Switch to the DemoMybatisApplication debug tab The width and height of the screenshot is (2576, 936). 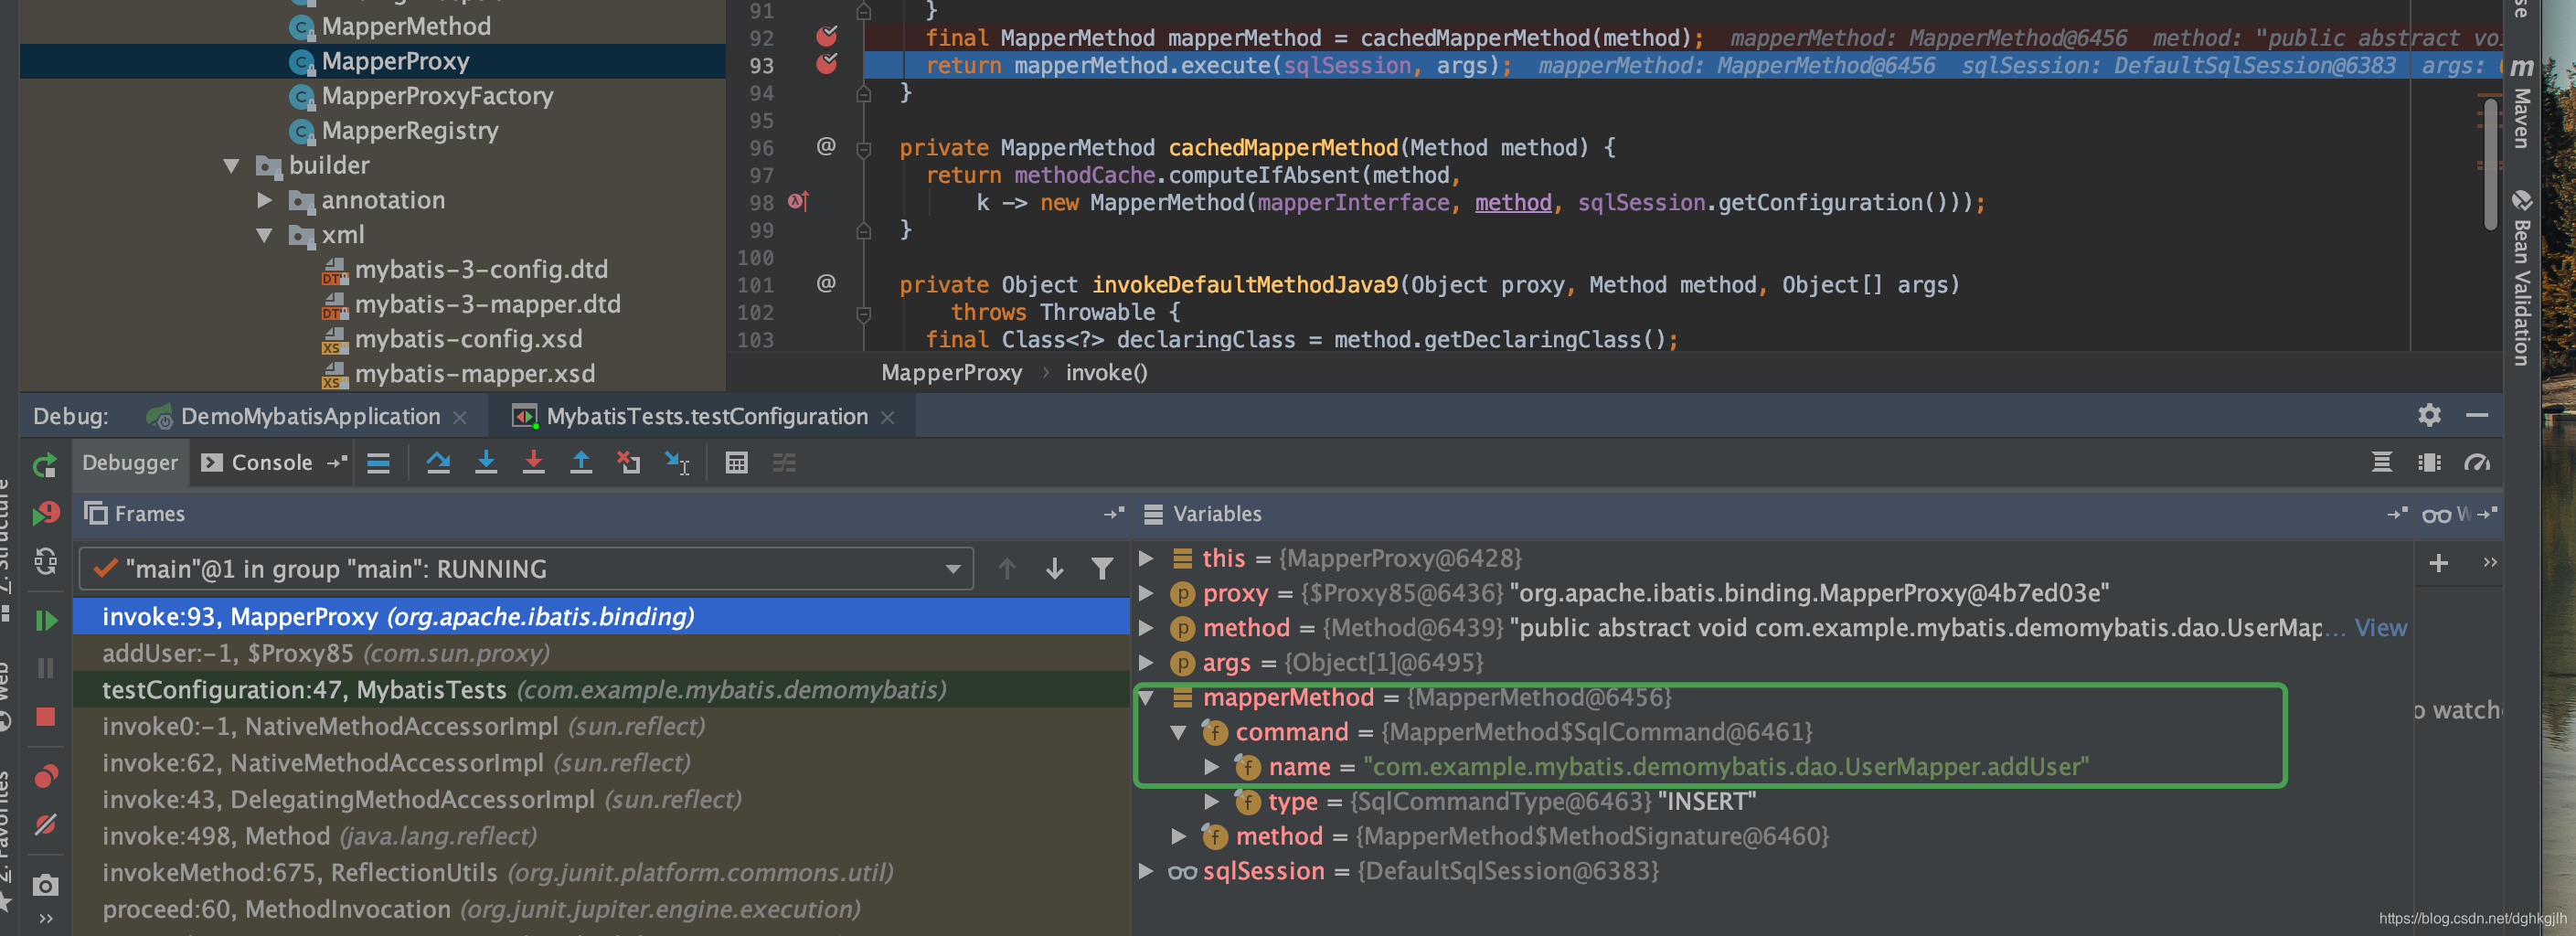click(x=310, y=417)
